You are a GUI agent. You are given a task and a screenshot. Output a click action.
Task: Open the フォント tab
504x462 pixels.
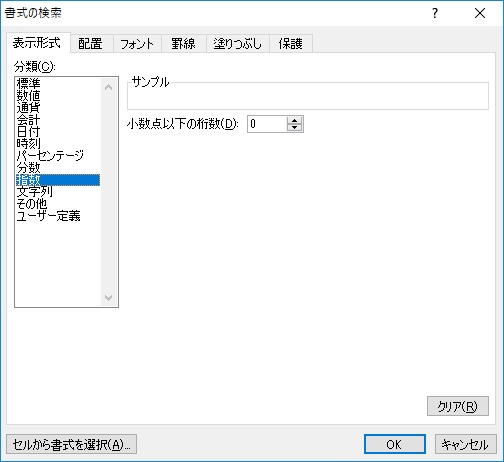tap(137, 44)
